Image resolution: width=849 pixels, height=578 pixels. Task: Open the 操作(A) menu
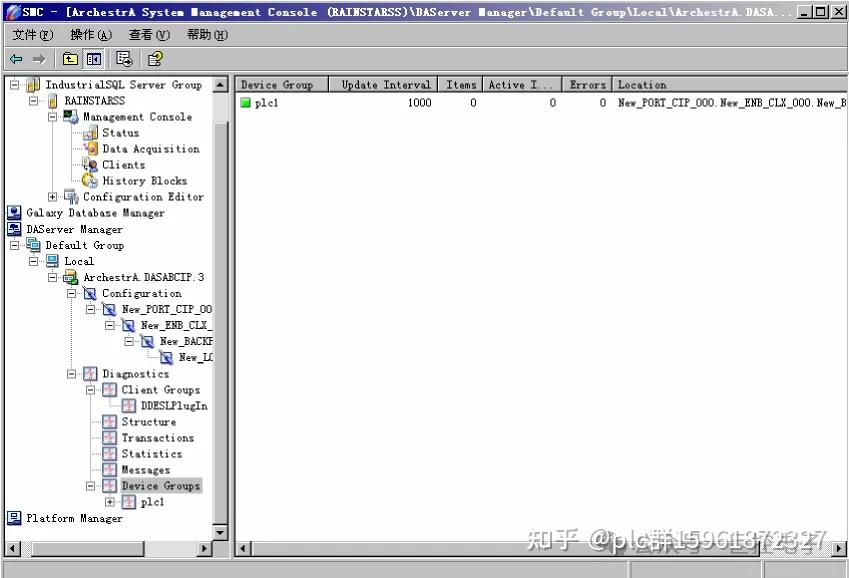pyautogui.click(x=91, y=35)
